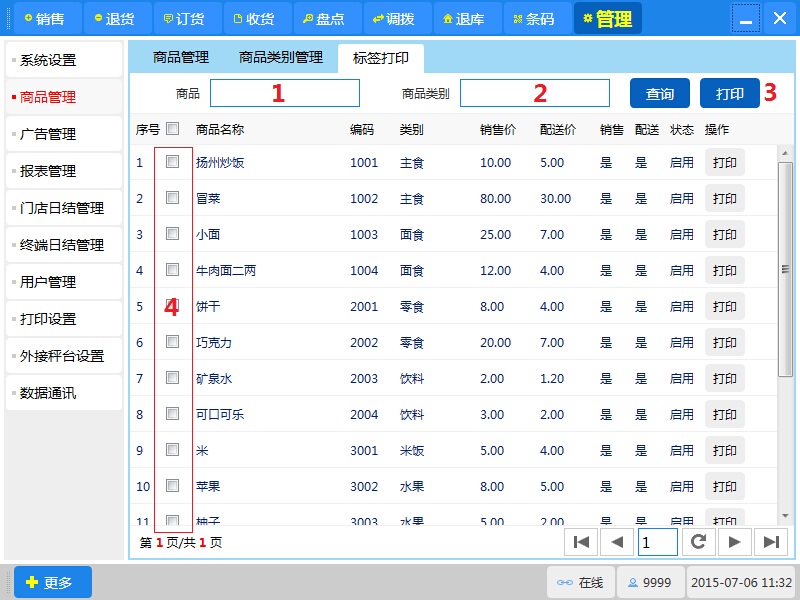This screenshot has height=600, width=800.
Task: Click the table vertical scrollbar thumb
Action: pos(785,269)
